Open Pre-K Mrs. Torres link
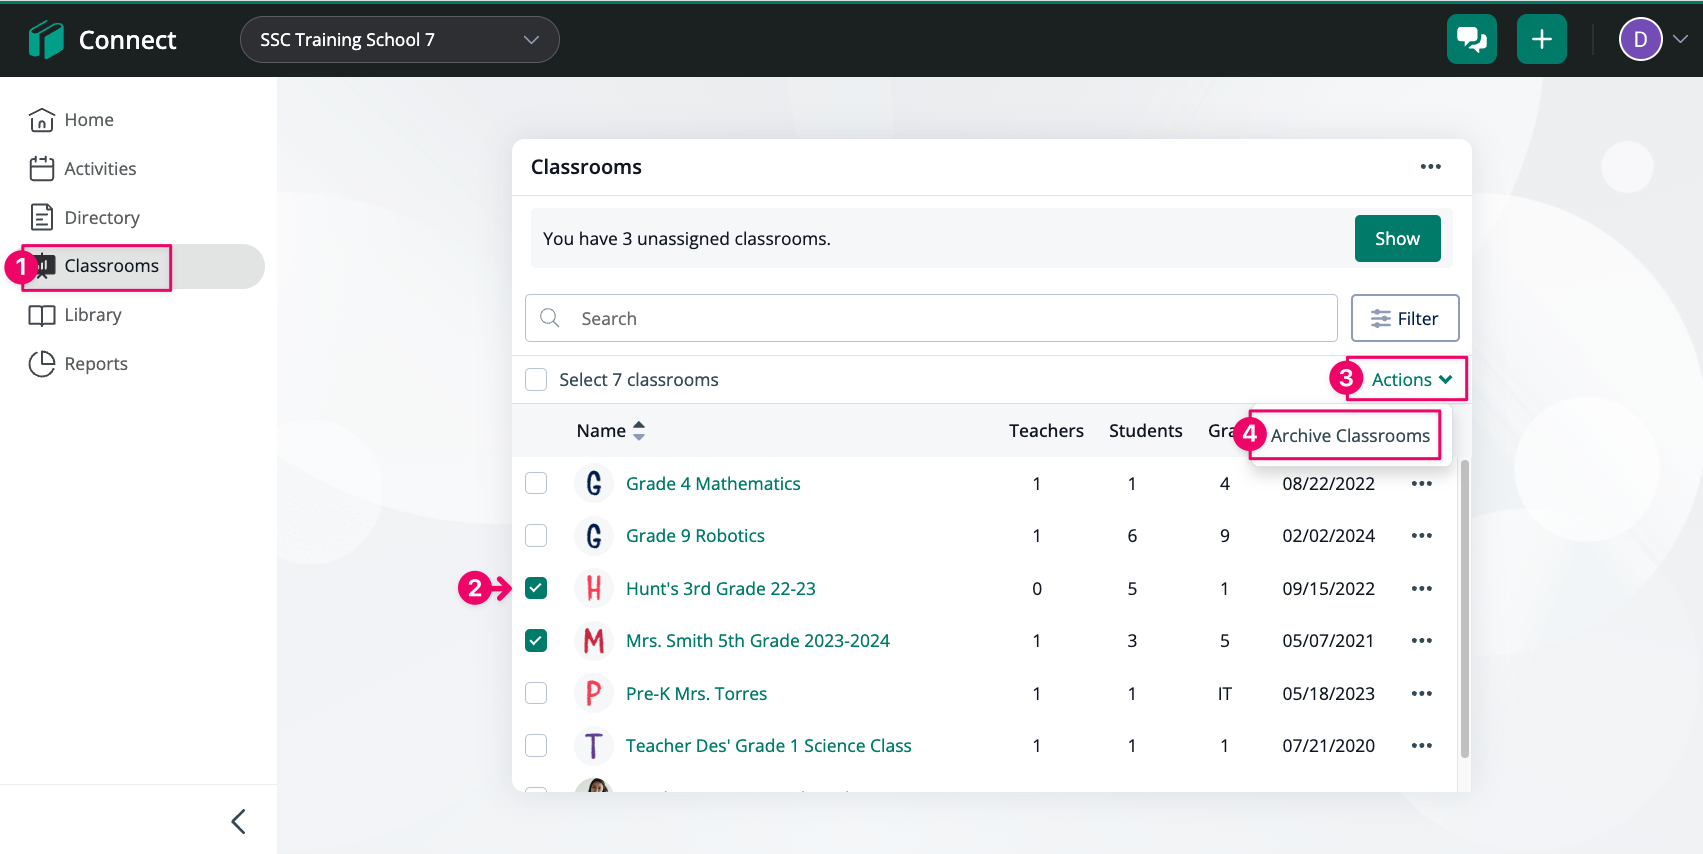Image resolution: width=1703 pixels, height=854 pixels. point(696,694)
